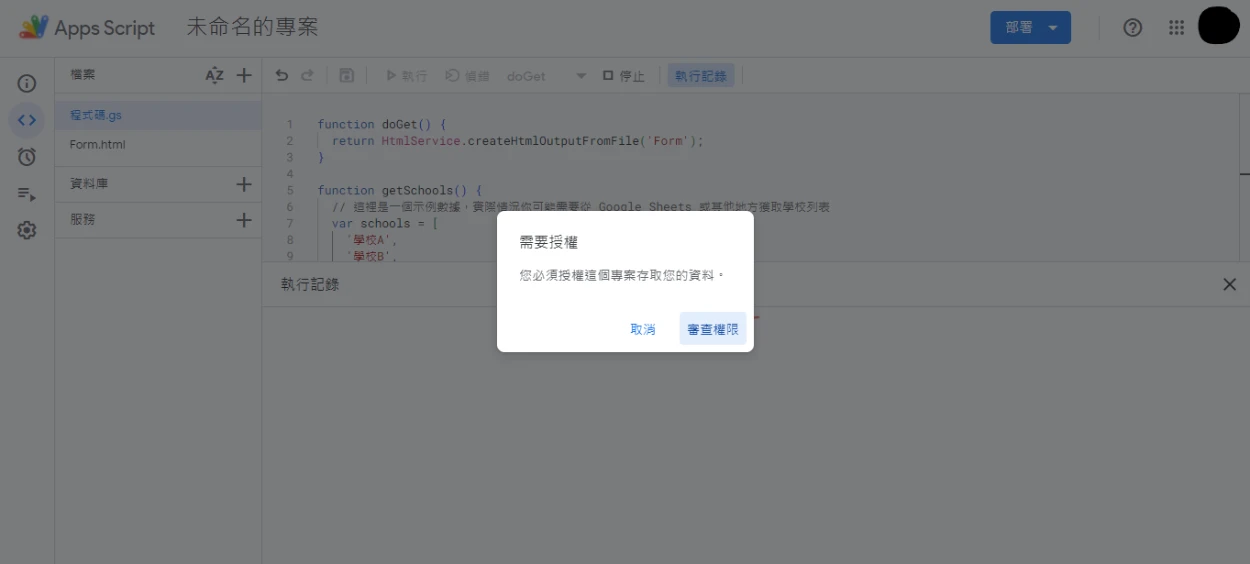The height and width of the screenshot is (564, 1250).
Task: Open the account avatar menu
Action: tap(1219, 26)
